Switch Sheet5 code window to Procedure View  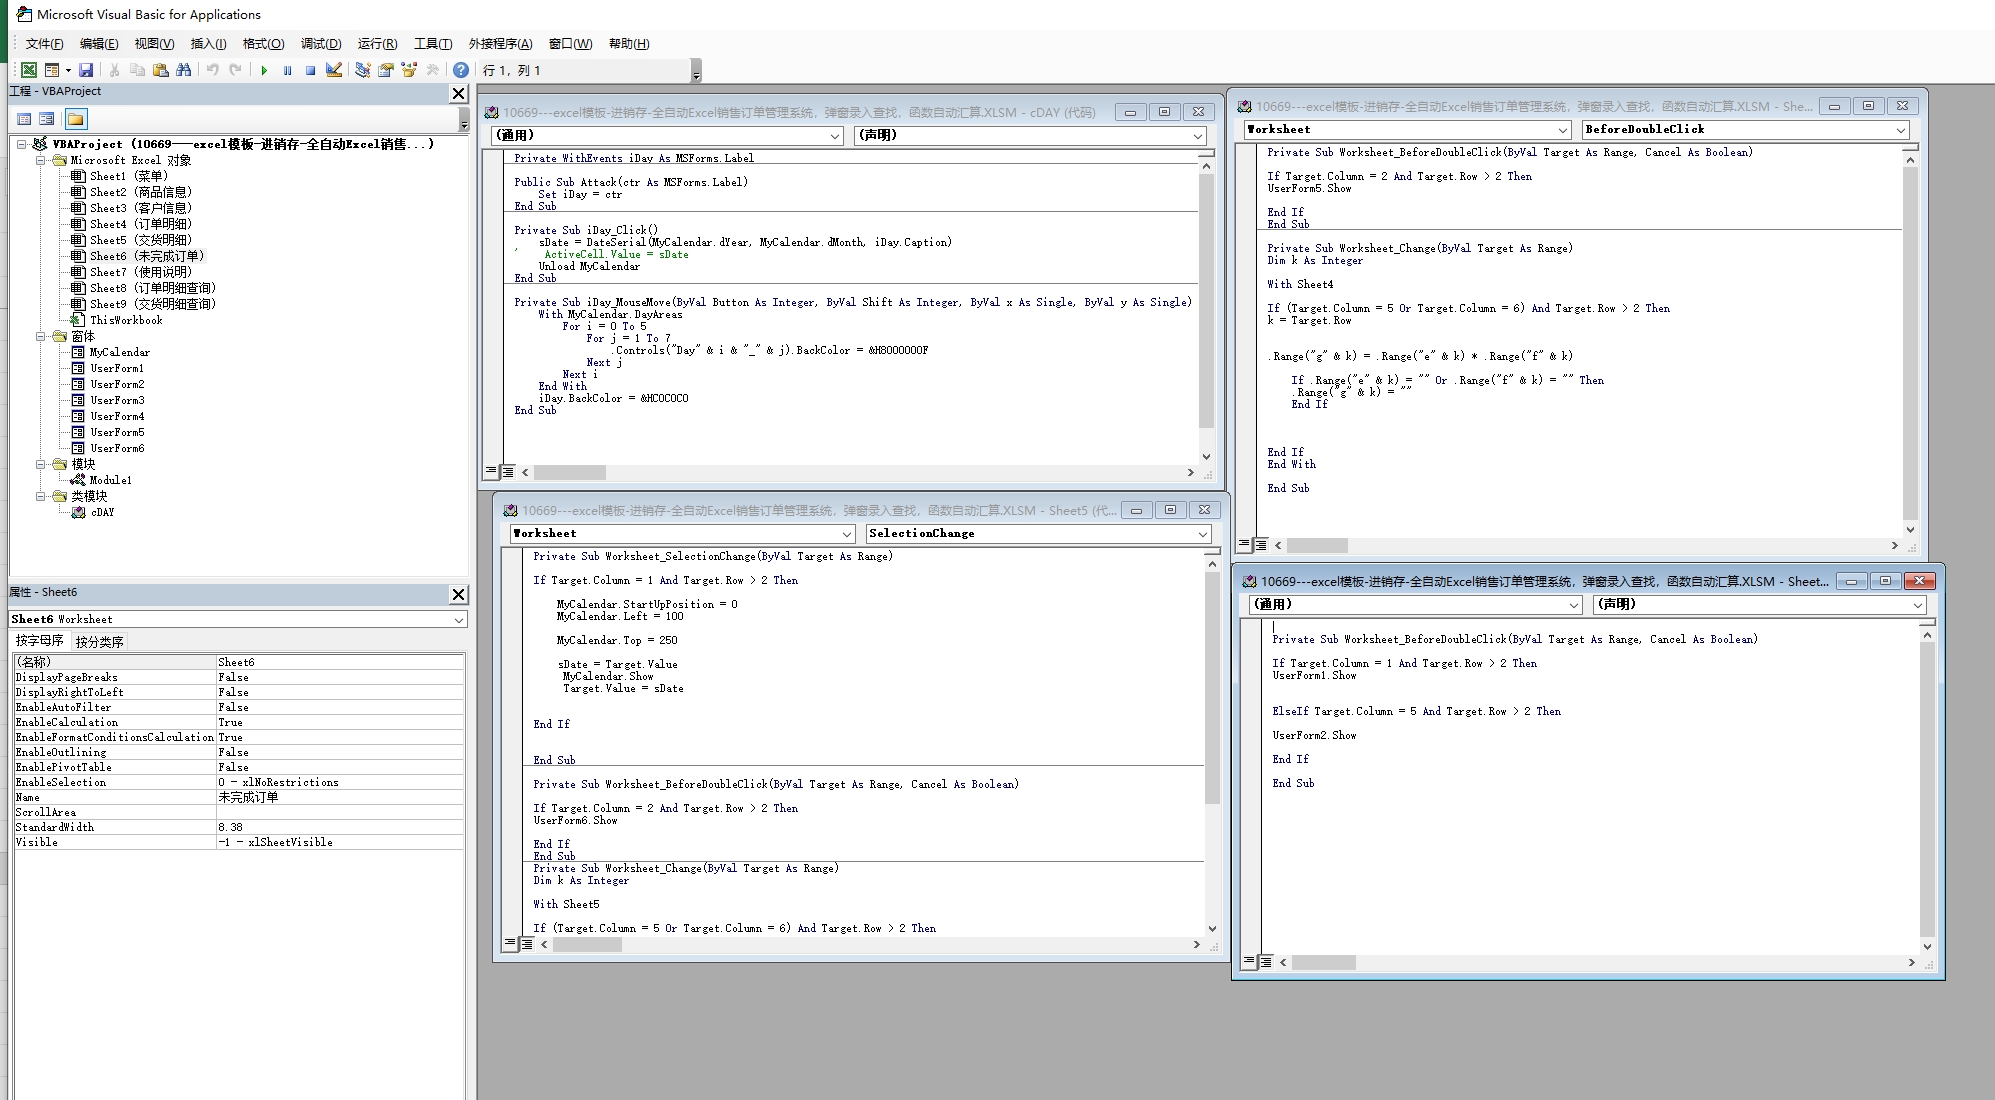510,943
